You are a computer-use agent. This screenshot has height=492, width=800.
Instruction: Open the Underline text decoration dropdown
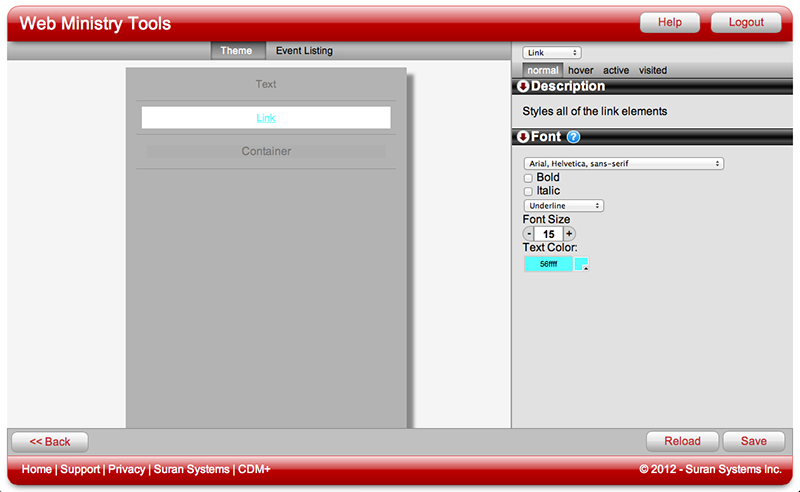click(x=563, y=206)
